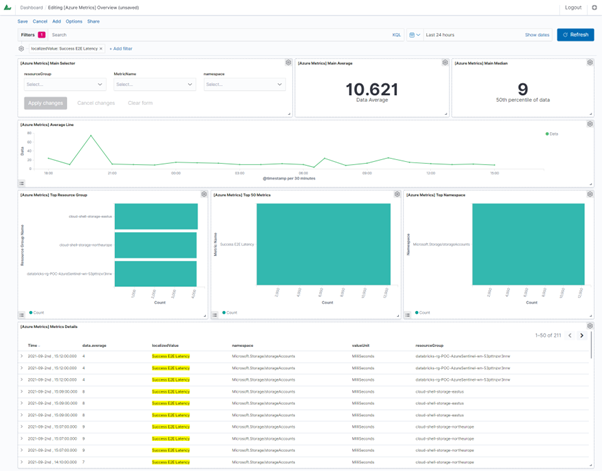Open the resourceGroup select dropdown
This screenshot has height=471, width=602.
tap(65, 84)
